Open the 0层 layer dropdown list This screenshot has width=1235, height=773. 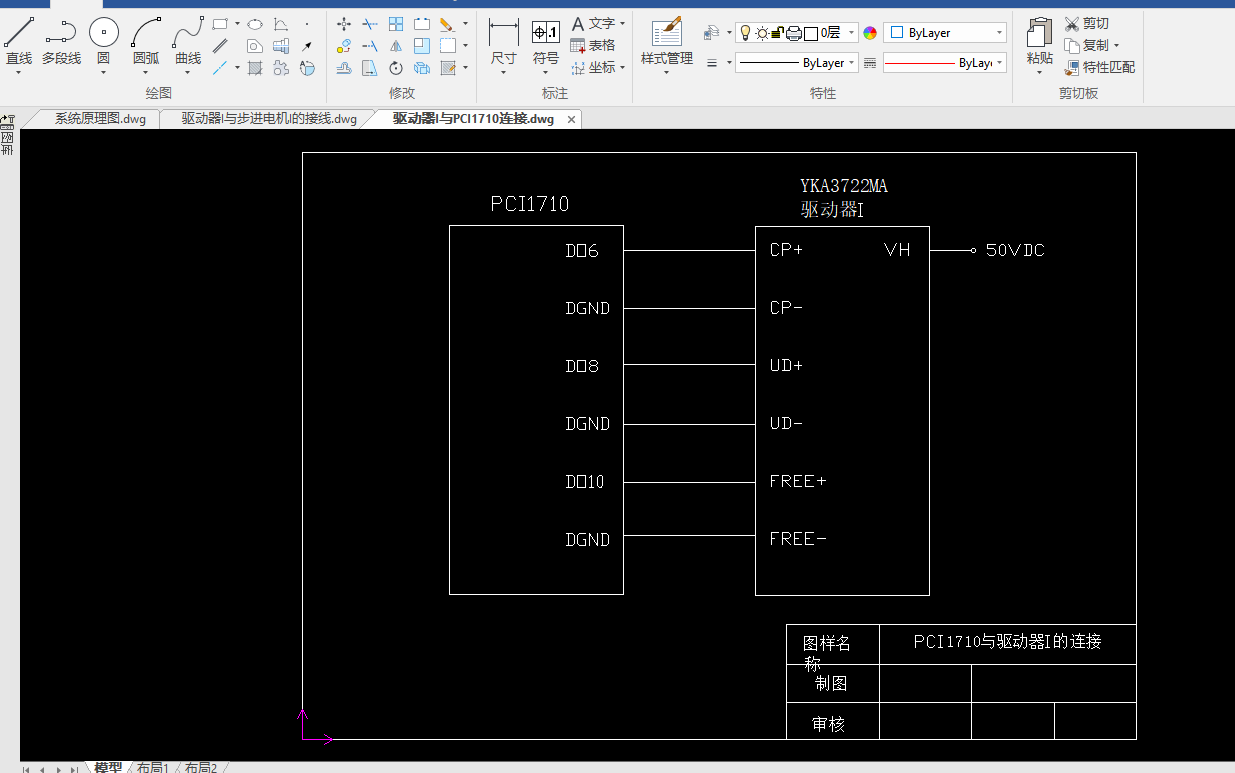click(852, 33)
